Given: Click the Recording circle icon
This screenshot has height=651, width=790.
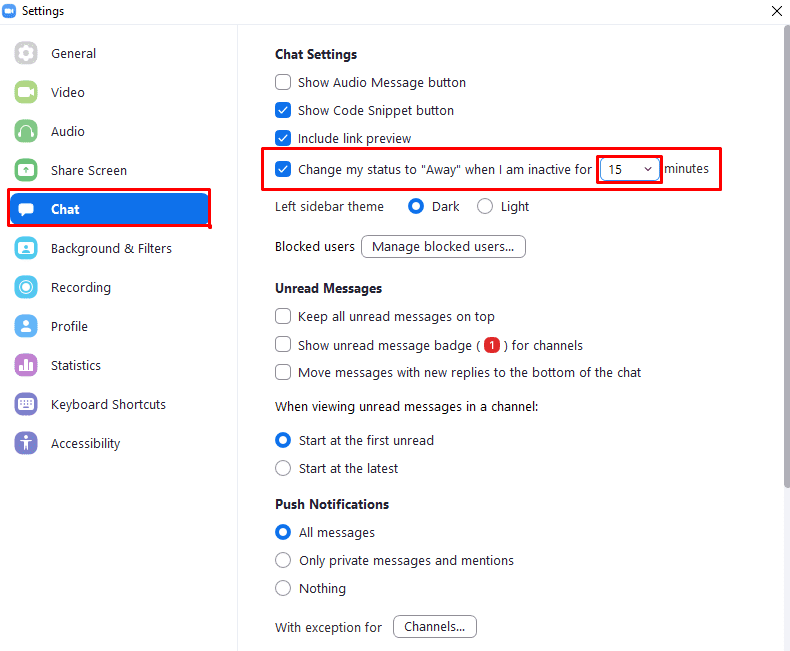Looking at the screenshot, I should click(26, 287).
